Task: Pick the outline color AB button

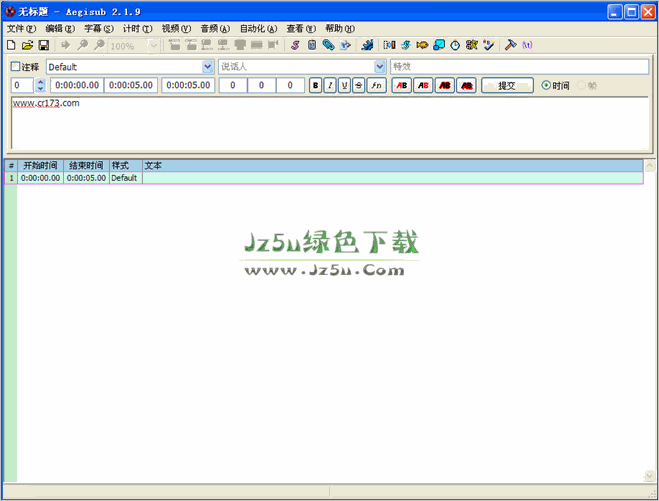Action: [x=445, y=85]
